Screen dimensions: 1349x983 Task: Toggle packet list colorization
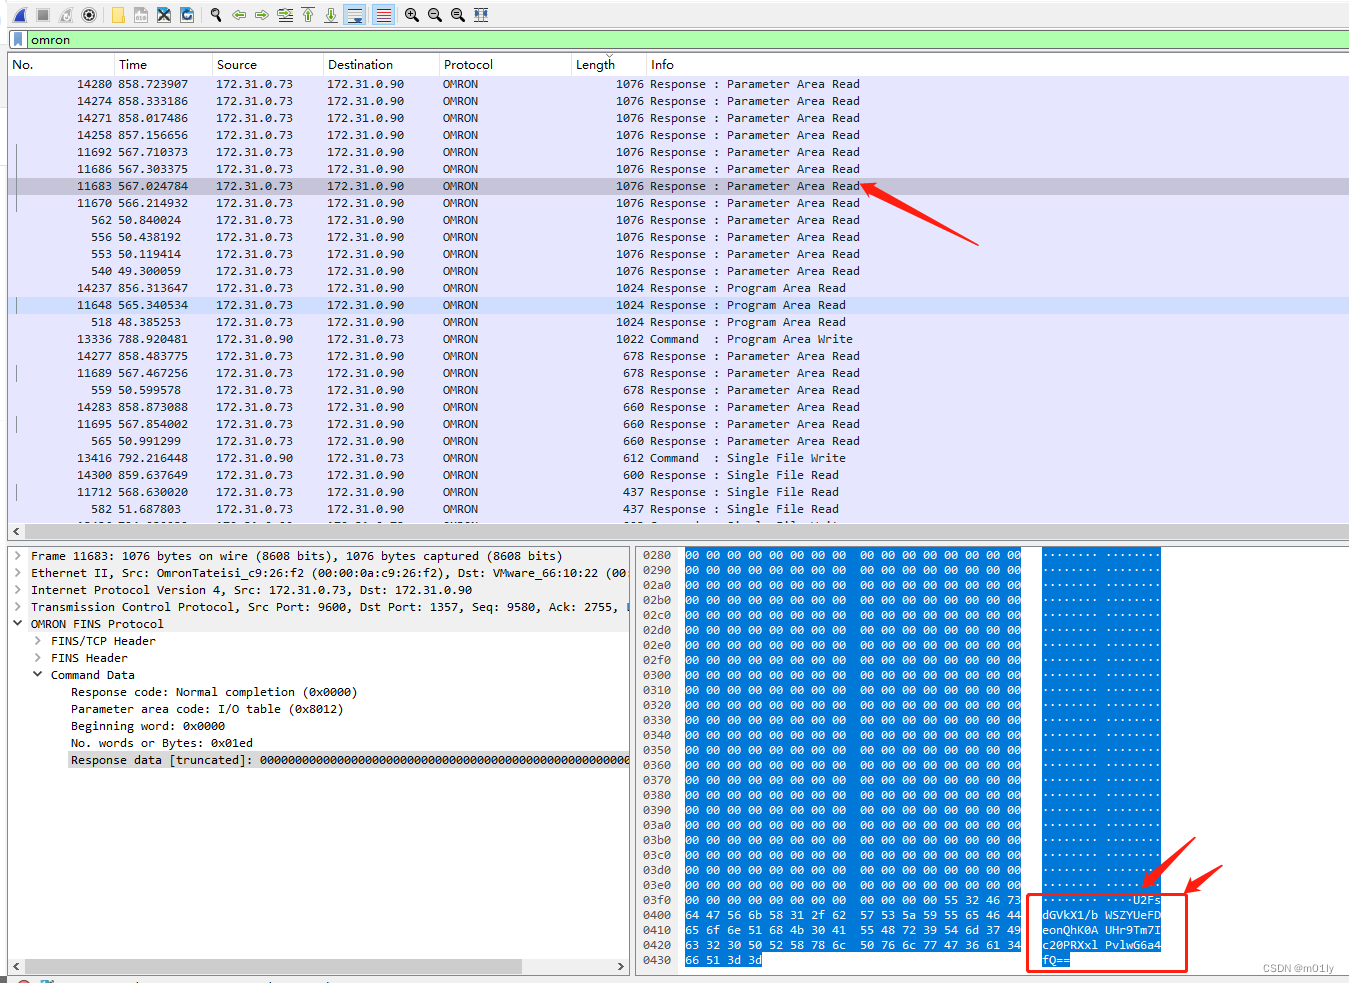click(x=383, y=15)
